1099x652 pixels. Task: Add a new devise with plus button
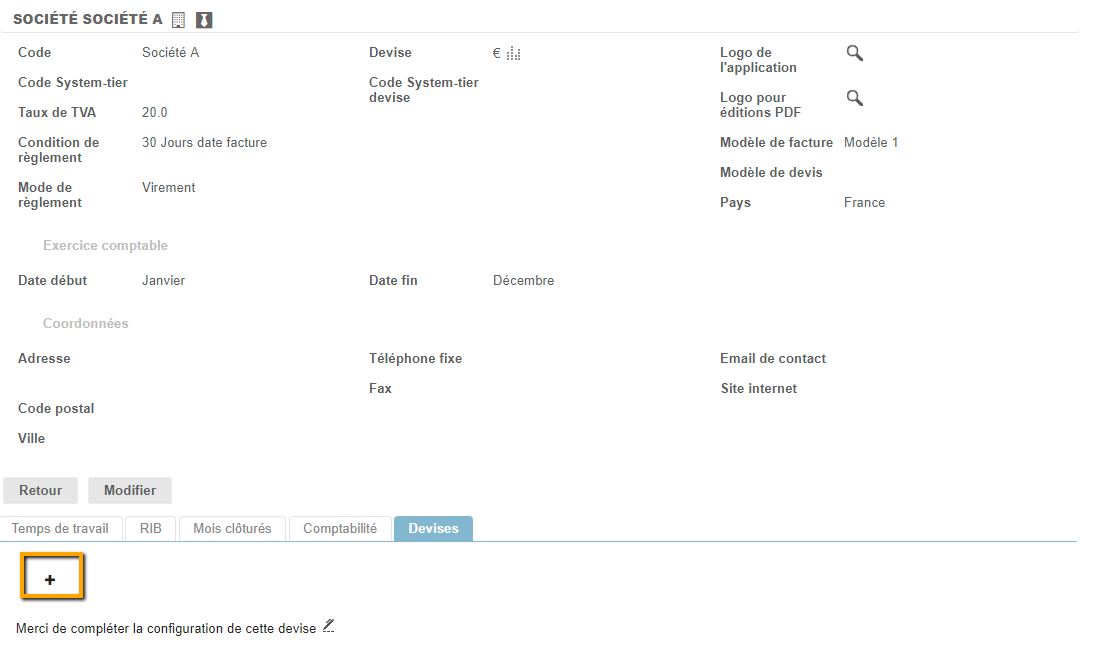51,579
